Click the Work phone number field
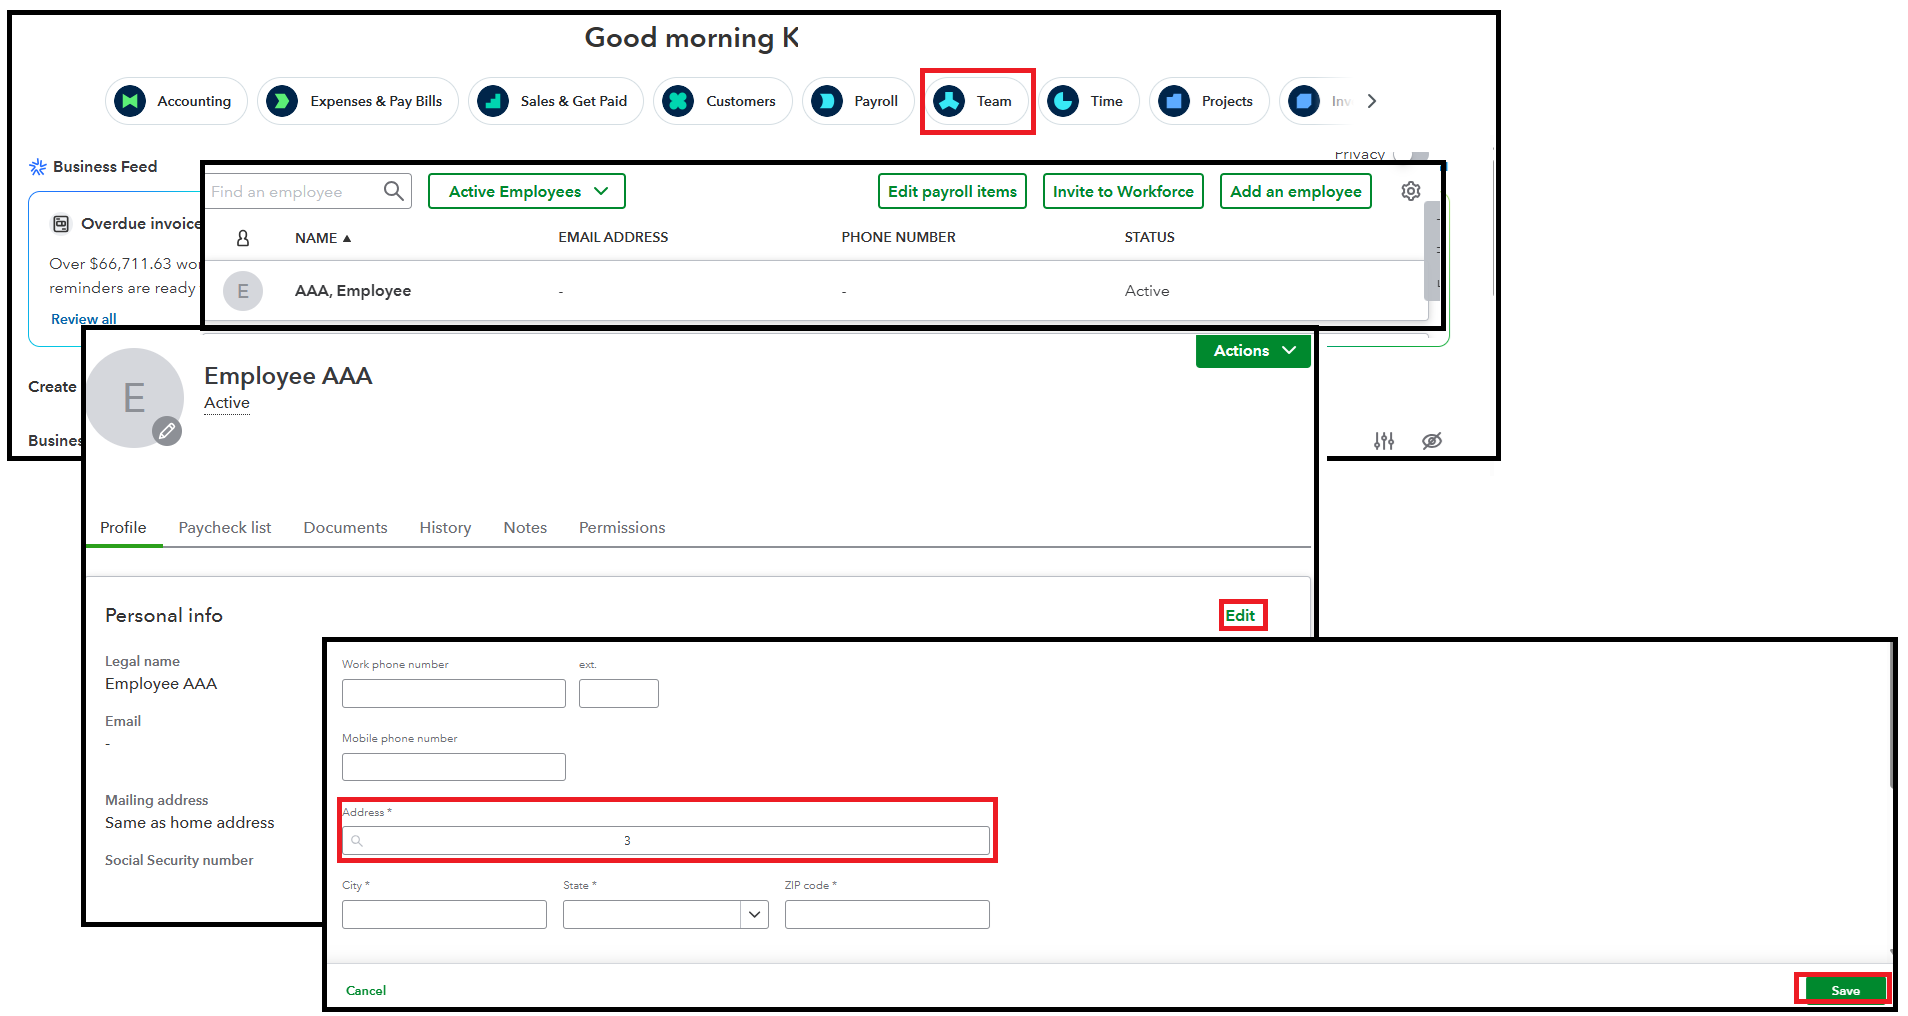The height and width of the screenshot is (1016, 1908). click(x=454, y=693)
